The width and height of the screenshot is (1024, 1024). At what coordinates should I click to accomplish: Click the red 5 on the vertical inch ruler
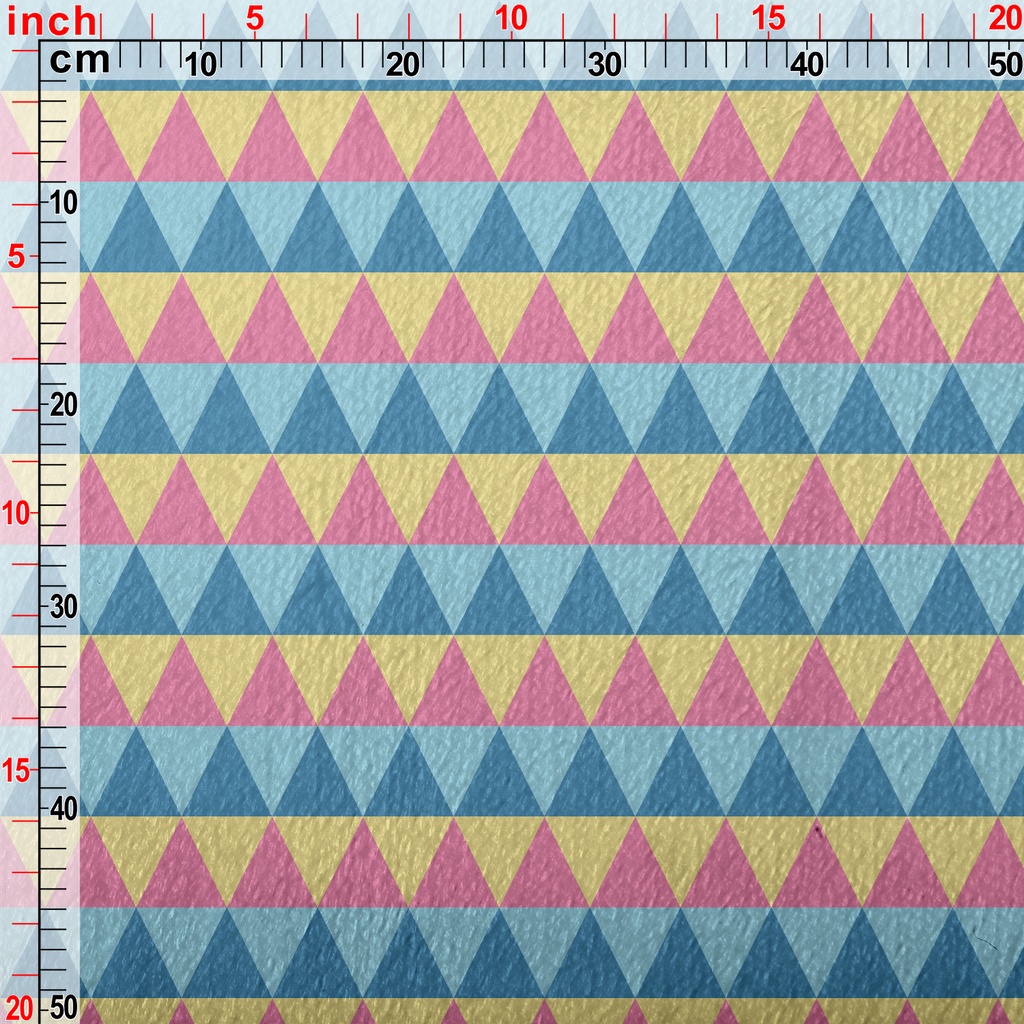pyautogui.click(x=17, y=257)
